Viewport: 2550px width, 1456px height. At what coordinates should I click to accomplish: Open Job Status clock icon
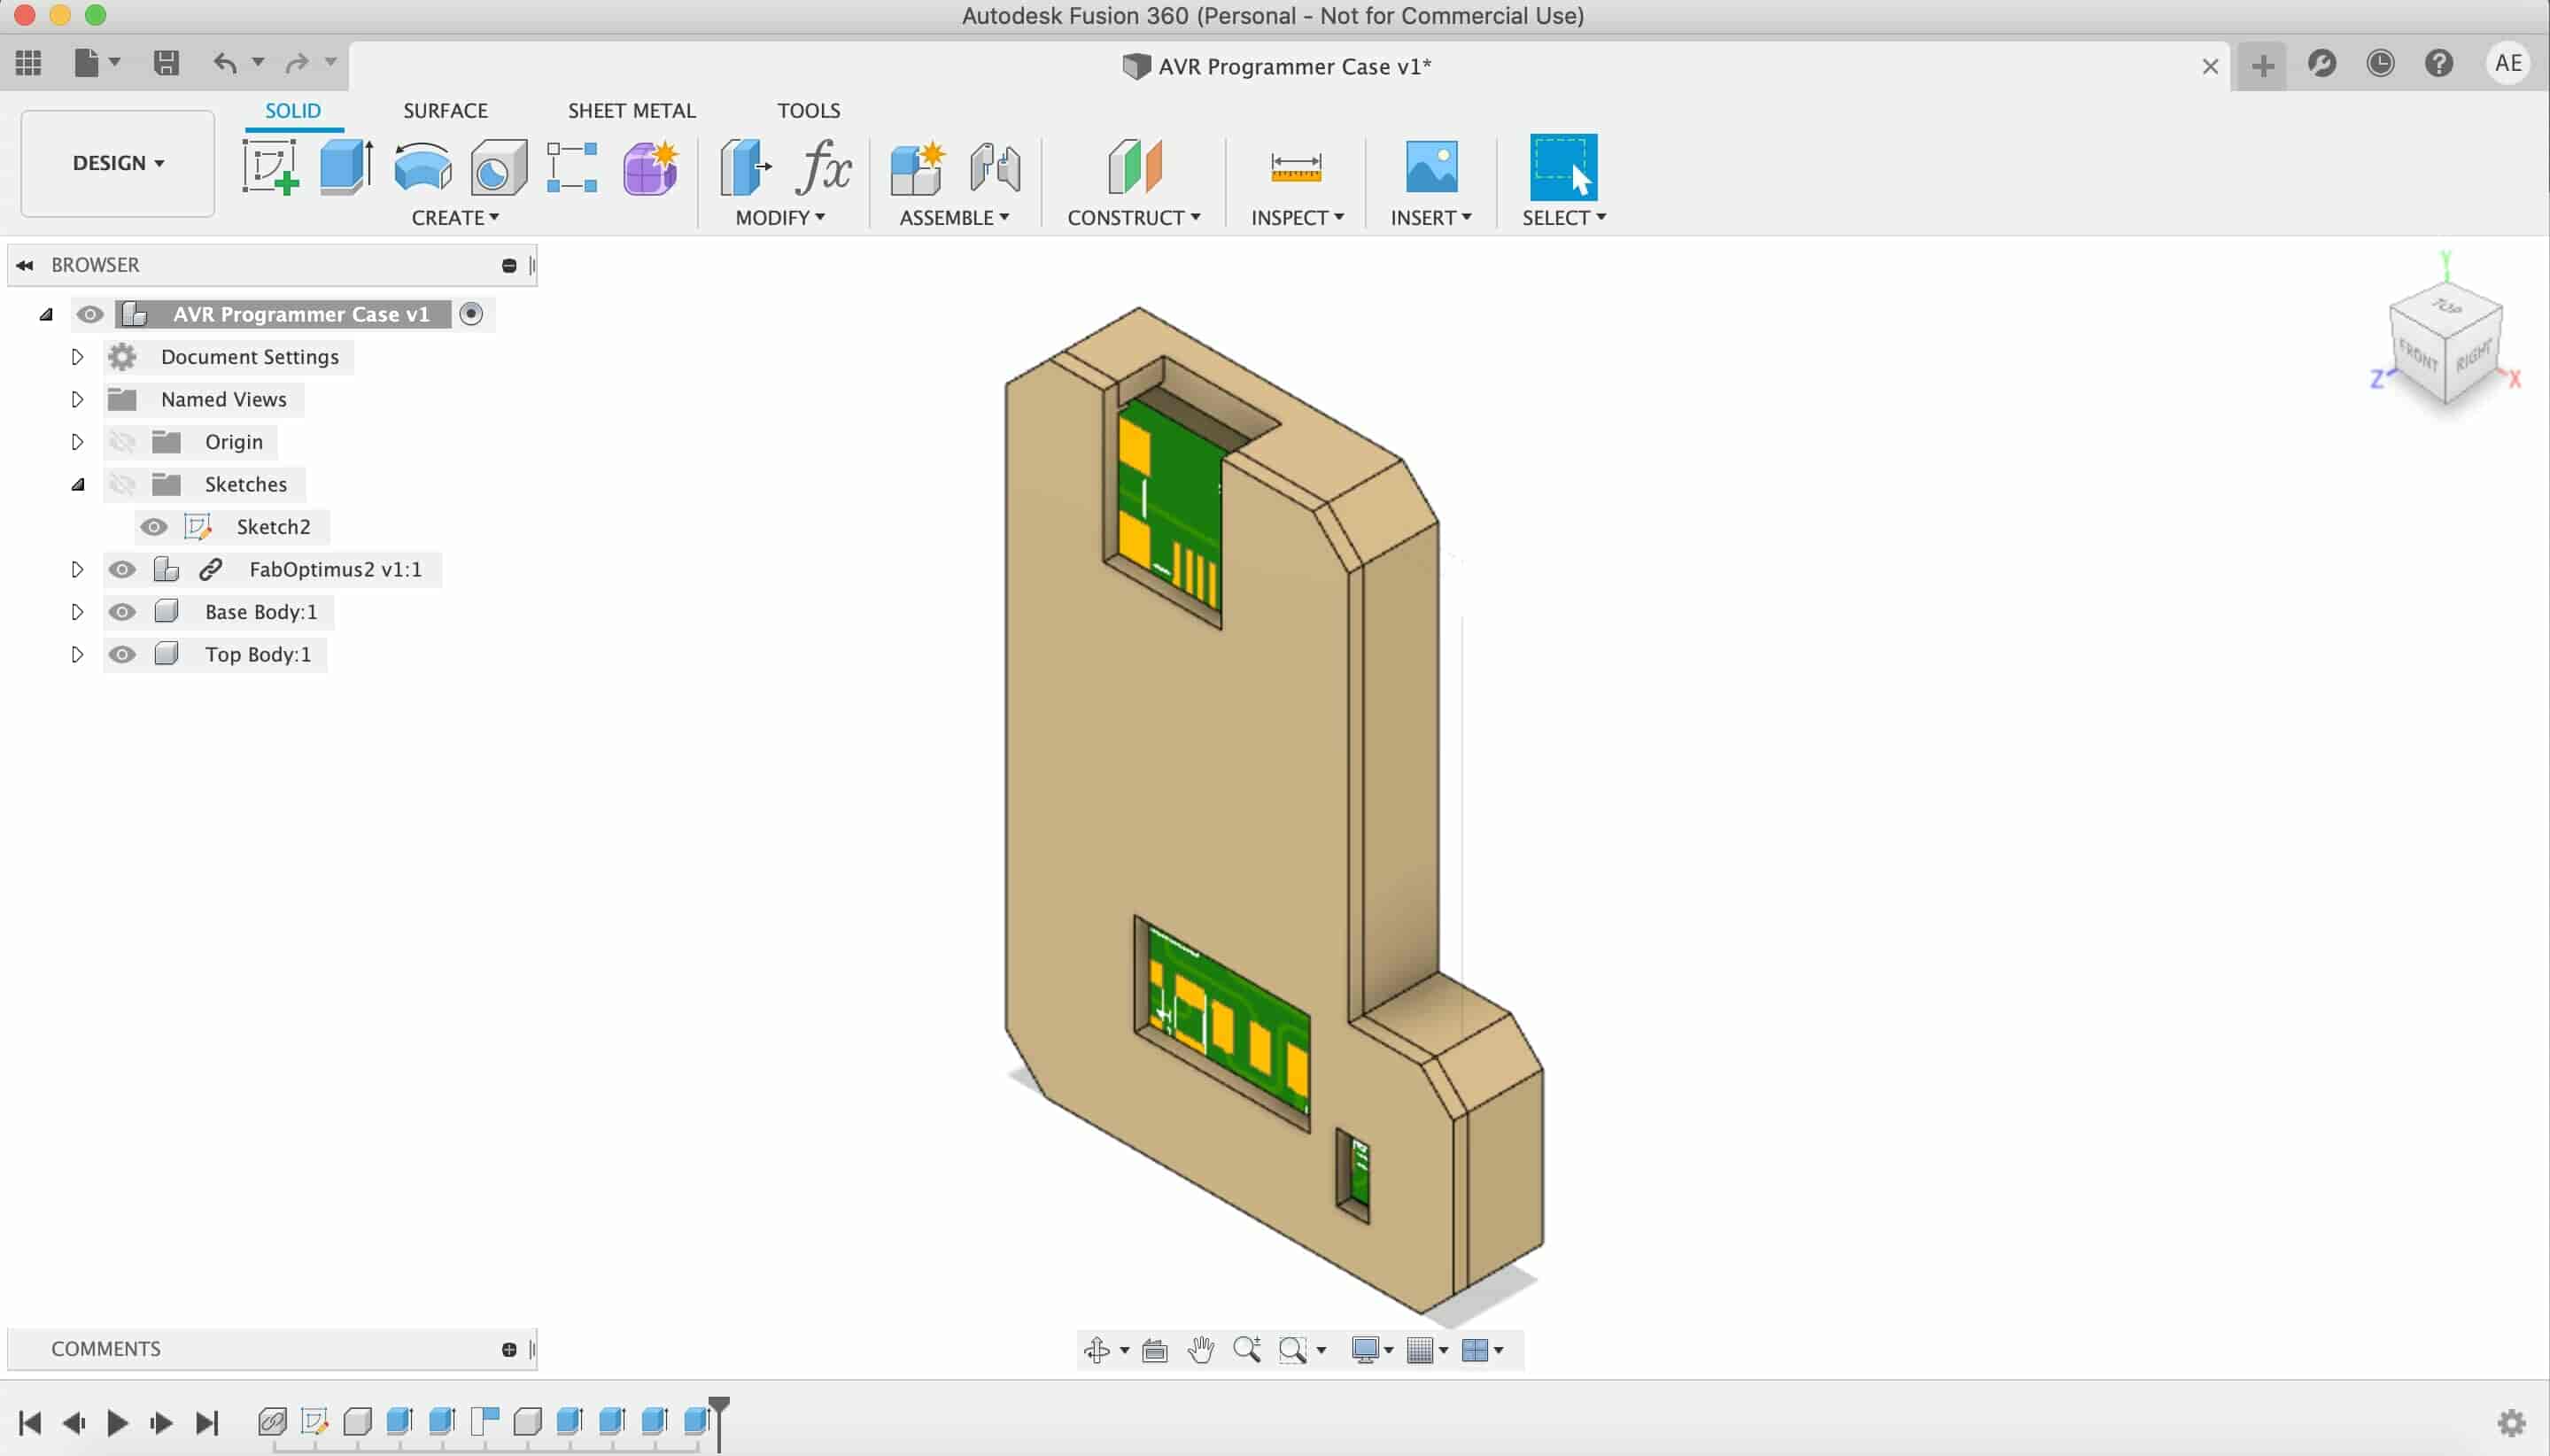tap(2380, 64)
